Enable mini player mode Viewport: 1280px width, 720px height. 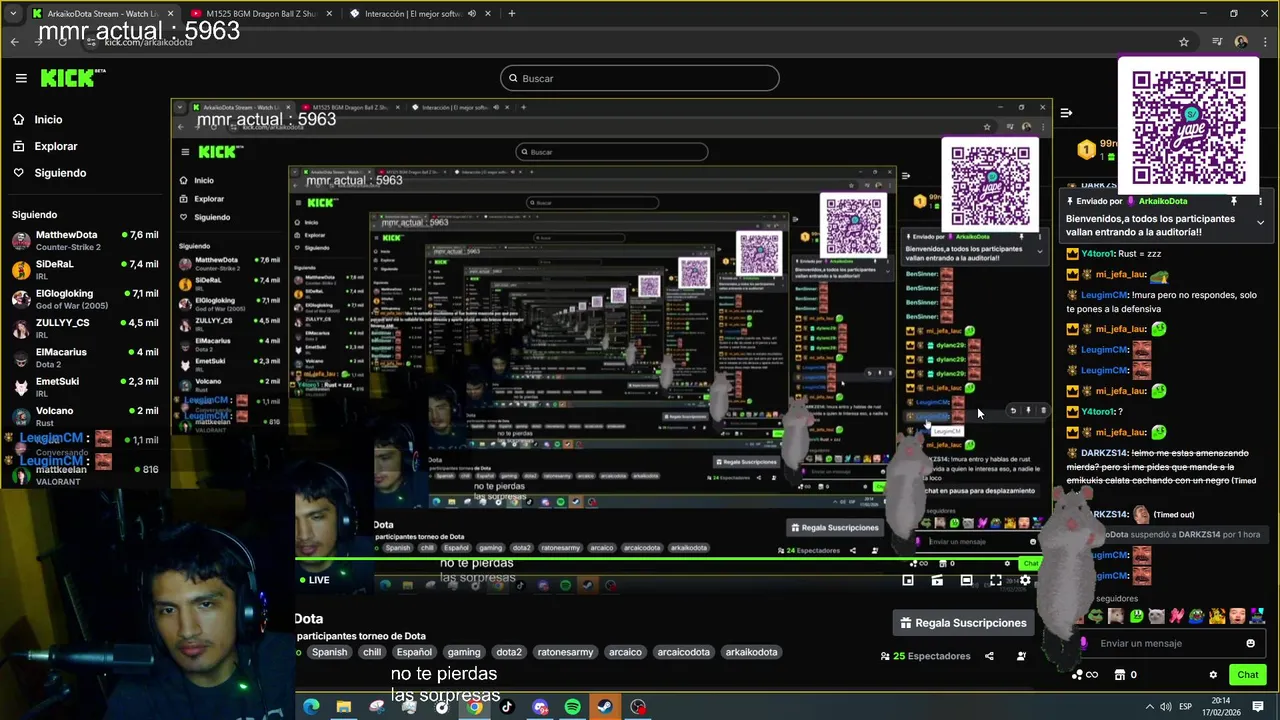click(908, 580)
